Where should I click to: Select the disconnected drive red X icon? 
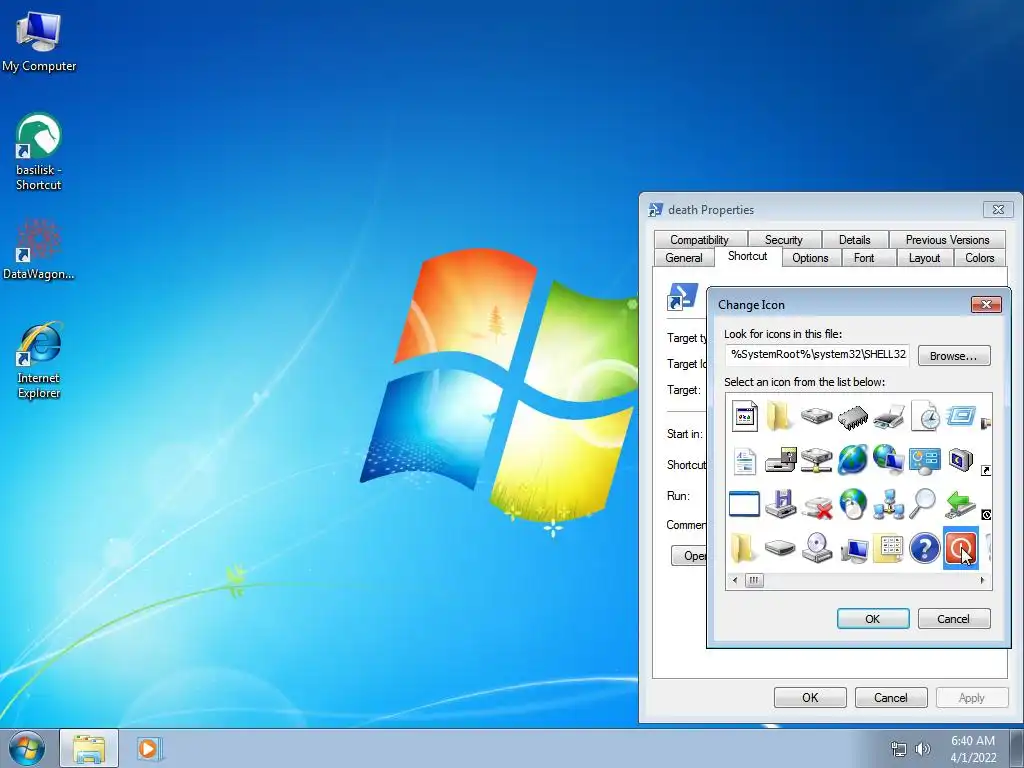[x=816, y=506]
